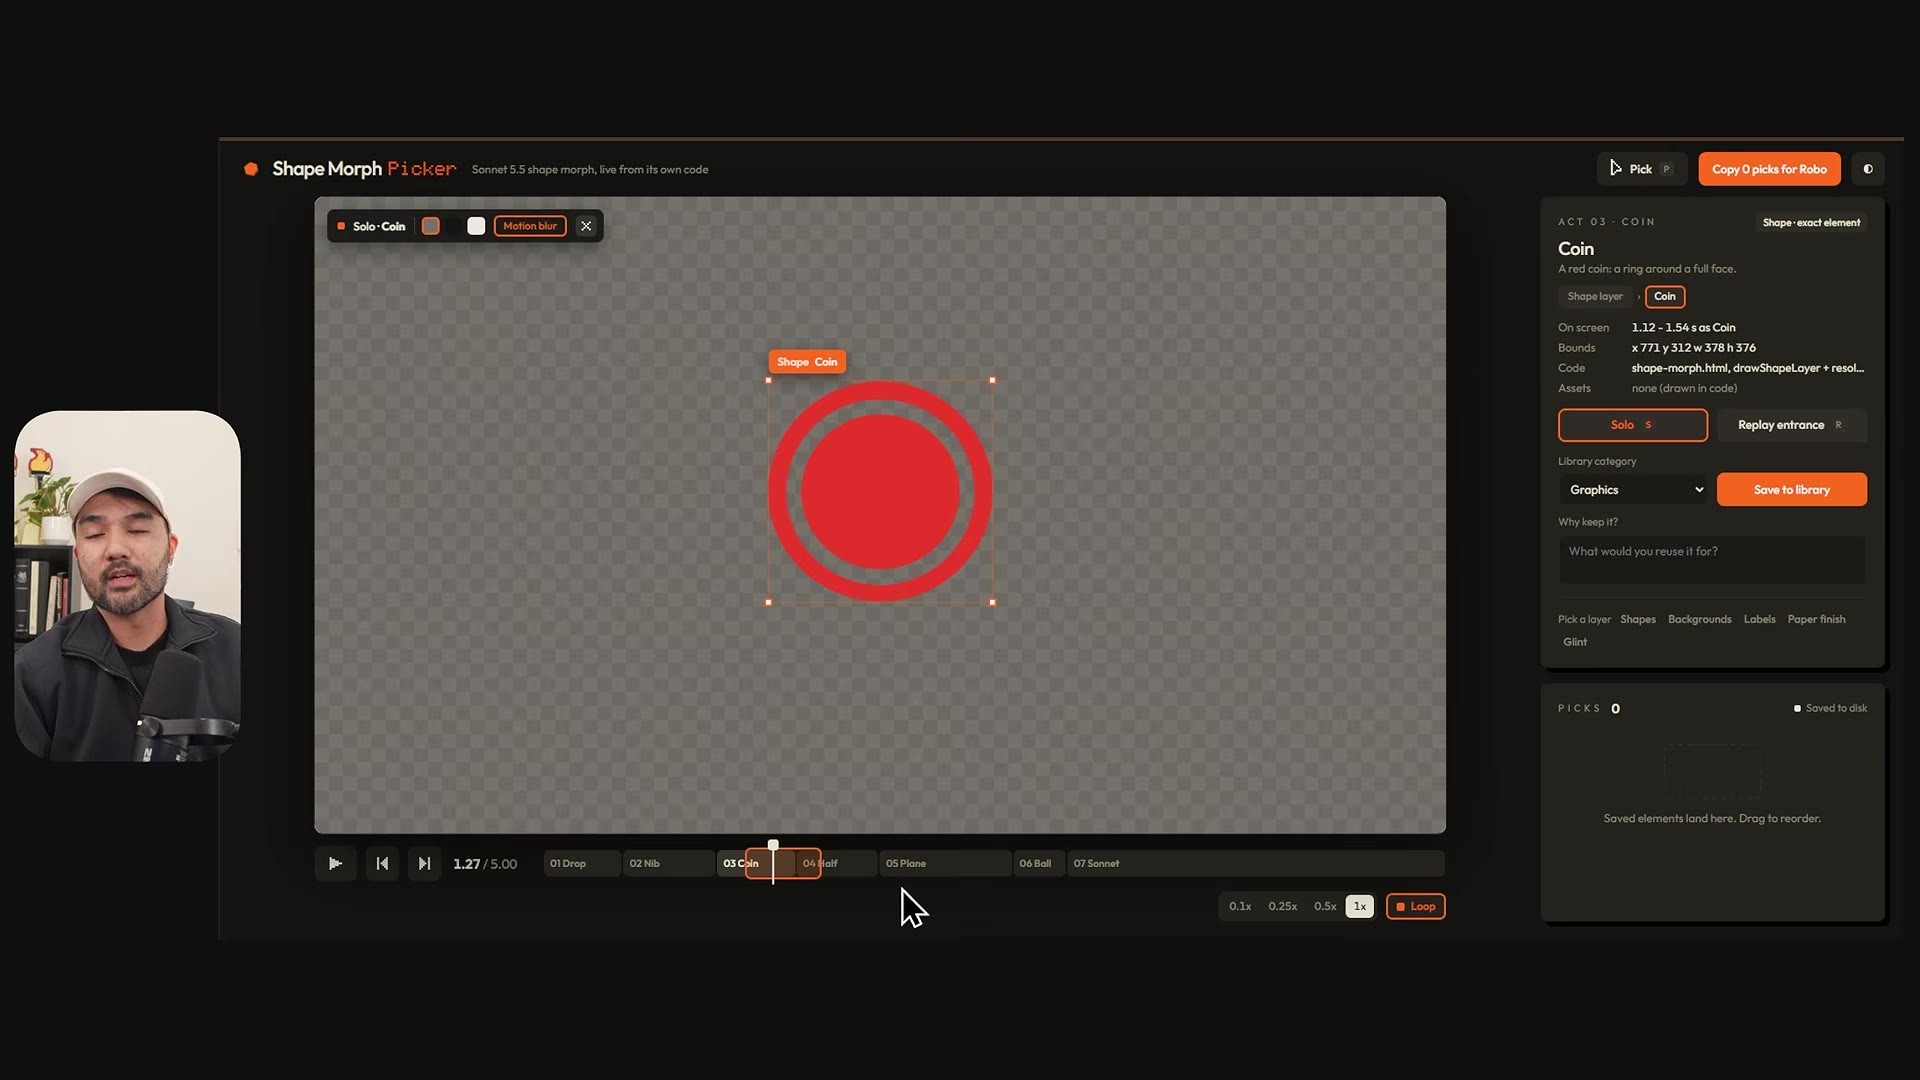The image size is (1920, 1080).
Task: Click the time readout '1.27 / 5.00'
Action: (485, 864)
